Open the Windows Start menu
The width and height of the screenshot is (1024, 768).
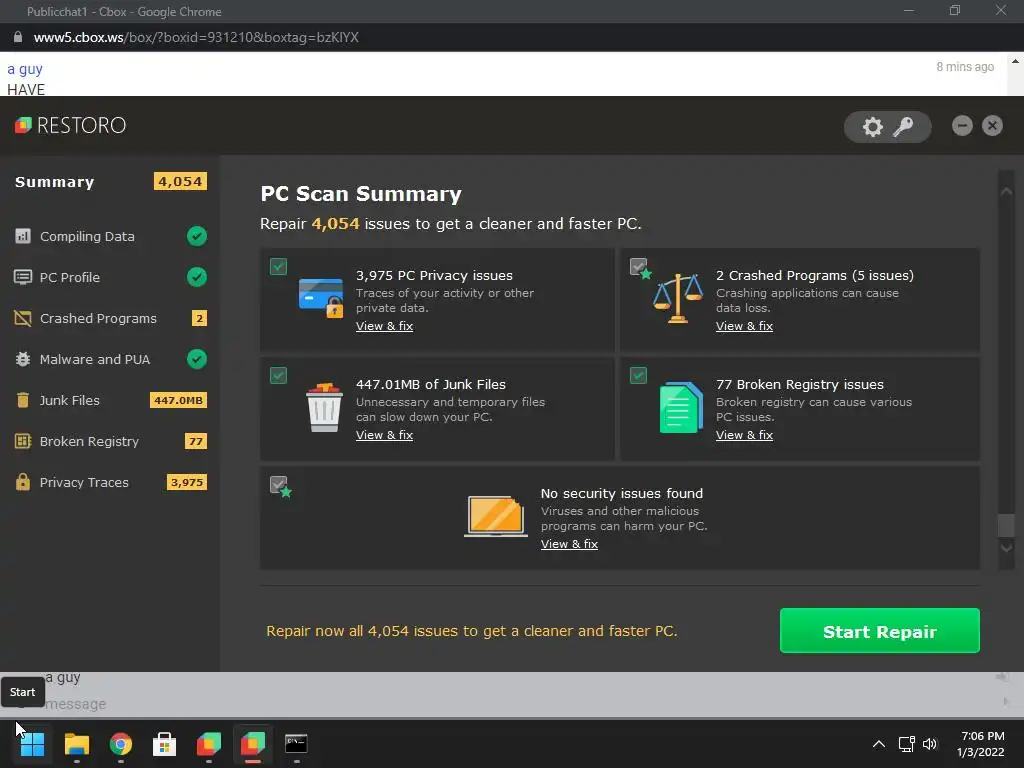click(x=33, y=744)
